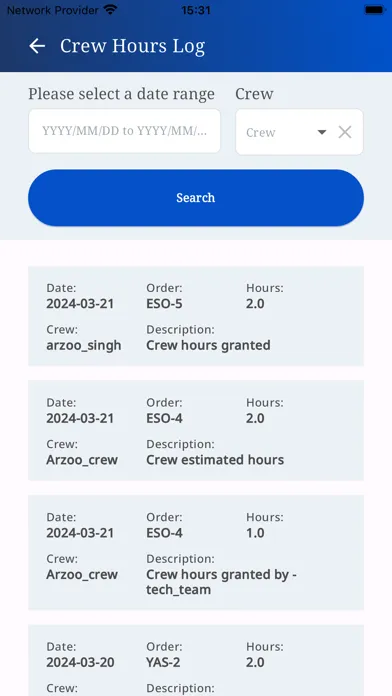Tap the Network Provider carrier text

coord(53,10)
